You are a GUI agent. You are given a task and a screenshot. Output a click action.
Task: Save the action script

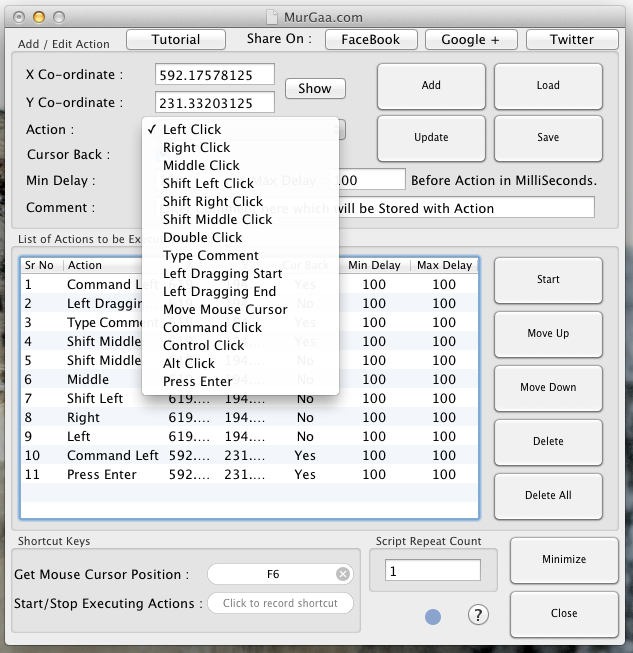(x=548, y=138)
